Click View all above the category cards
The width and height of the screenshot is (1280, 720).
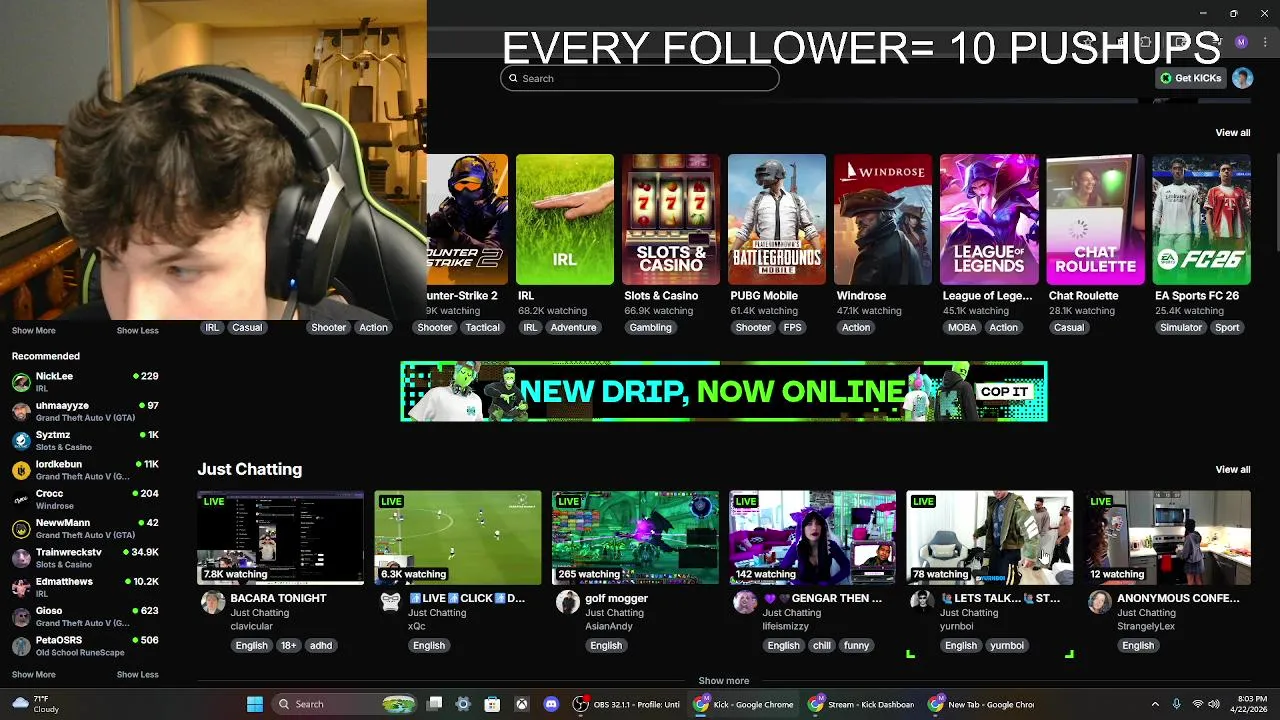coord(1232,132)
